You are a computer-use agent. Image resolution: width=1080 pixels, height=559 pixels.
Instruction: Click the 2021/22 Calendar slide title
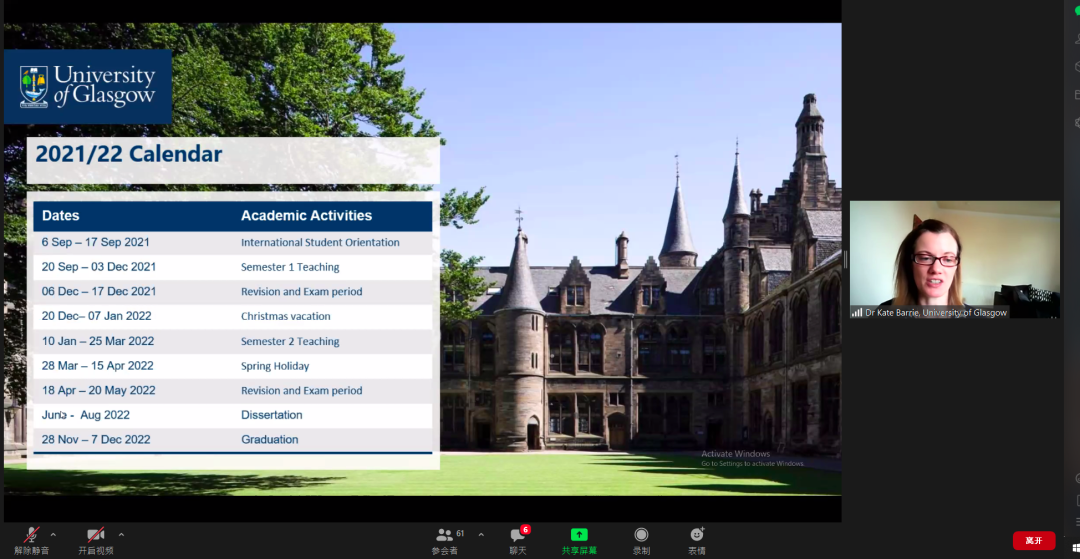point(129,154)
